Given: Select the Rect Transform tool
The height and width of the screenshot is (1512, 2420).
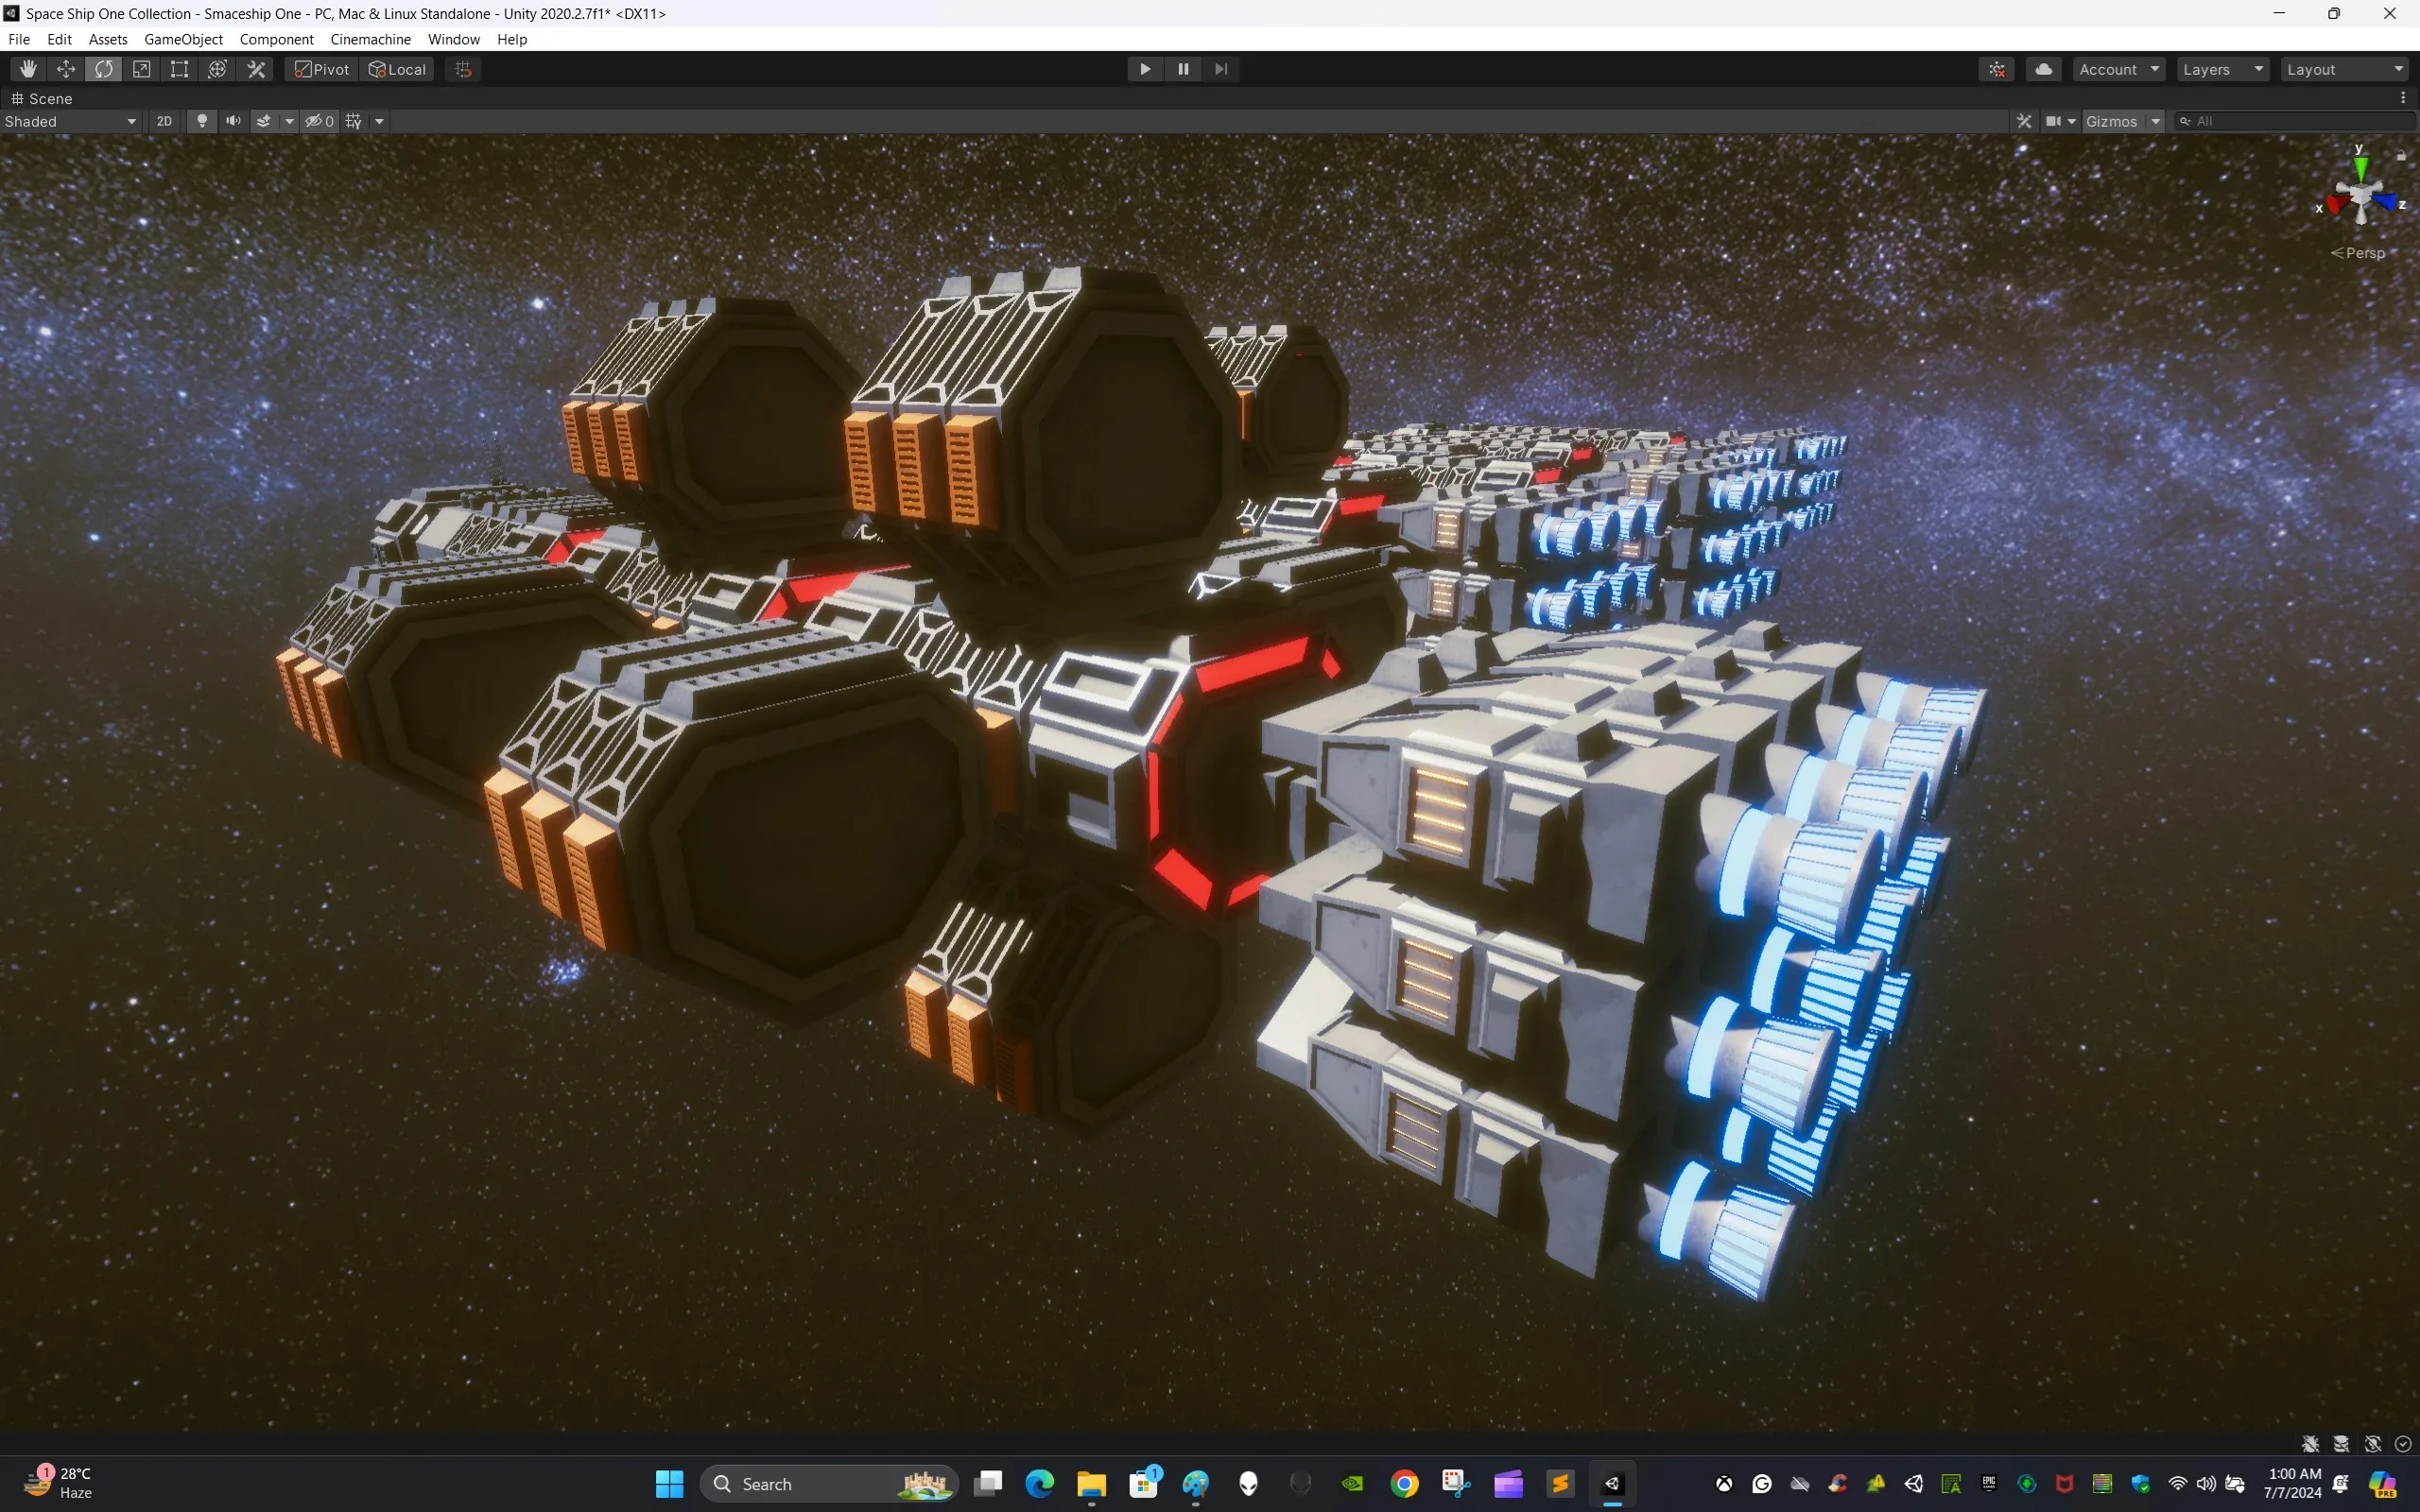Looking at the screenshot, I should point(179,68).
